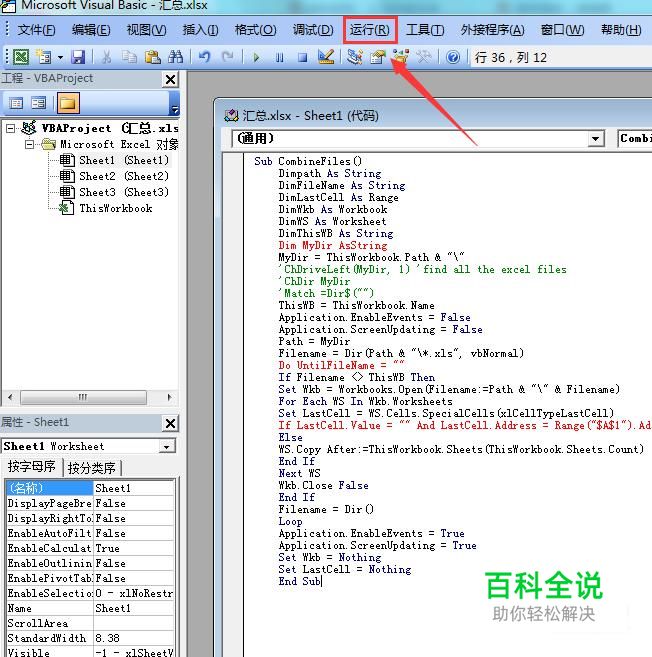
Task: Click the EnableCalculation True value
Action: [x=133, y=548]
